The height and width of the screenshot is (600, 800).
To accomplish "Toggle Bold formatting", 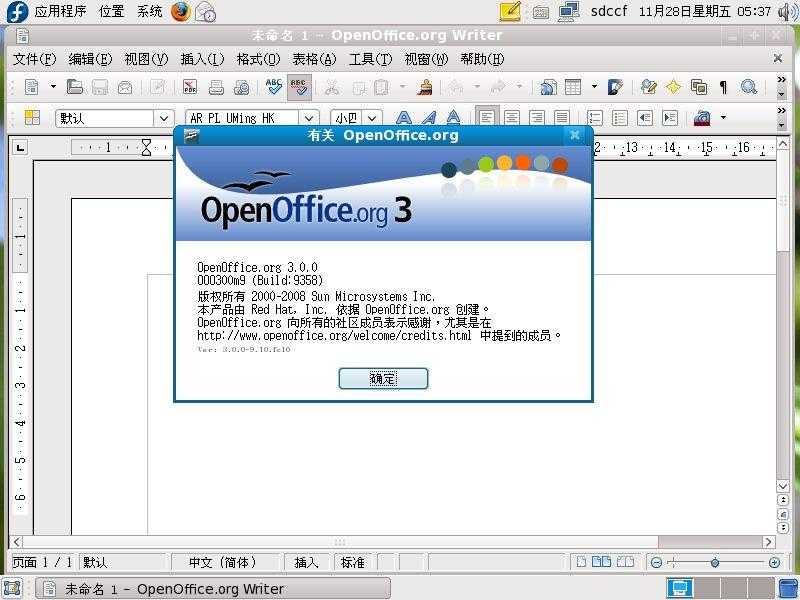I will pyautogui.click(x=404, y=118).
